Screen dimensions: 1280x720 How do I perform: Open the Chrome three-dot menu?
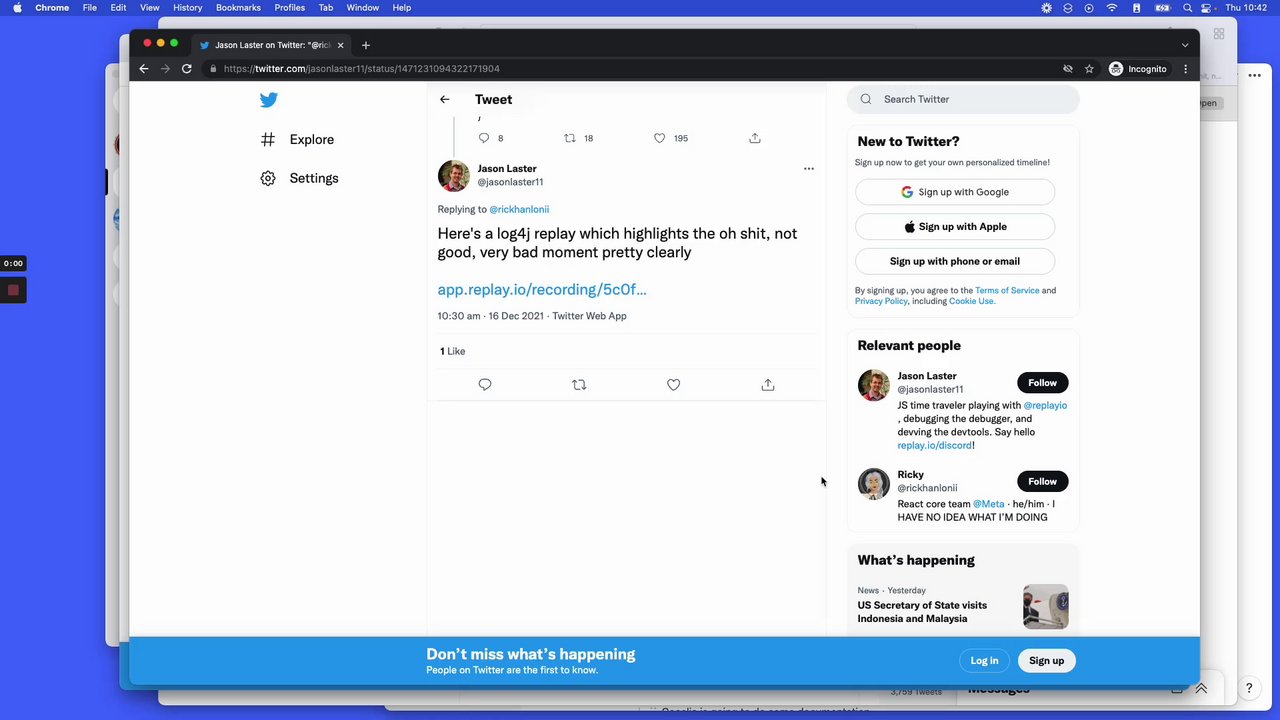click(x=1185, y=69)
